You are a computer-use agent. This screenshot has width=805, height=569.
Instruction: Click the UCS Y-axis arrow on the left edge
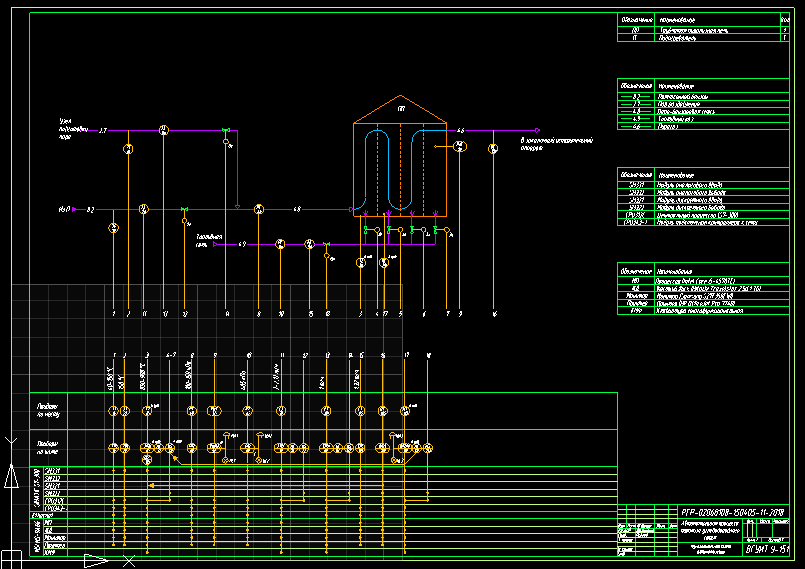[11, 475]
